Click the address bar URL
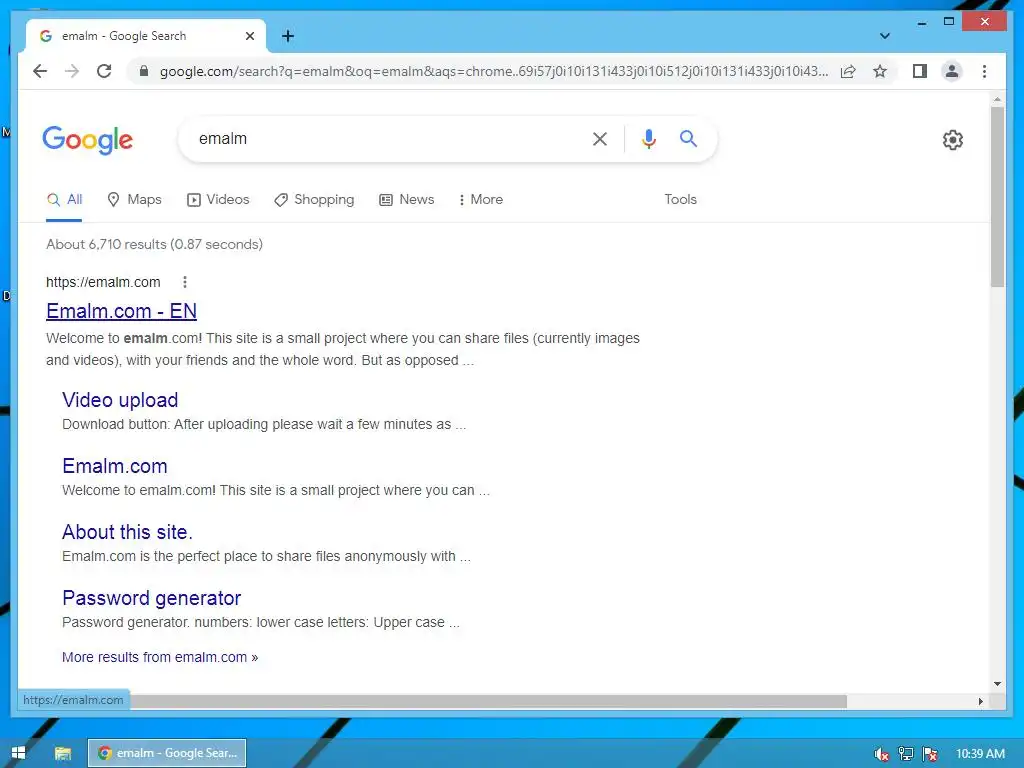 [x=494, y=71]
